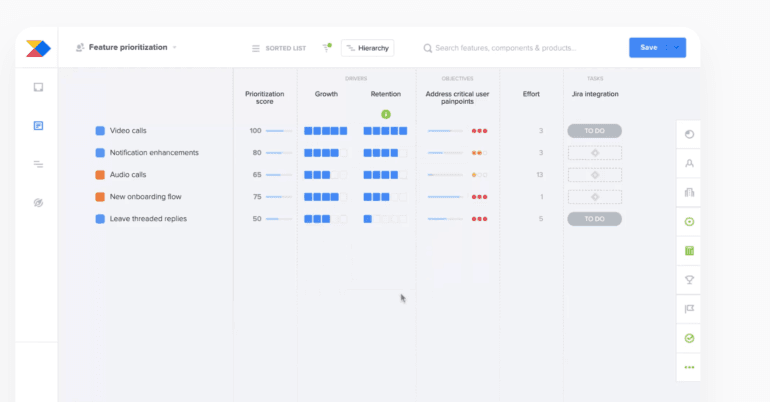Click the TO DO status for Video calls

coord(595,131)
